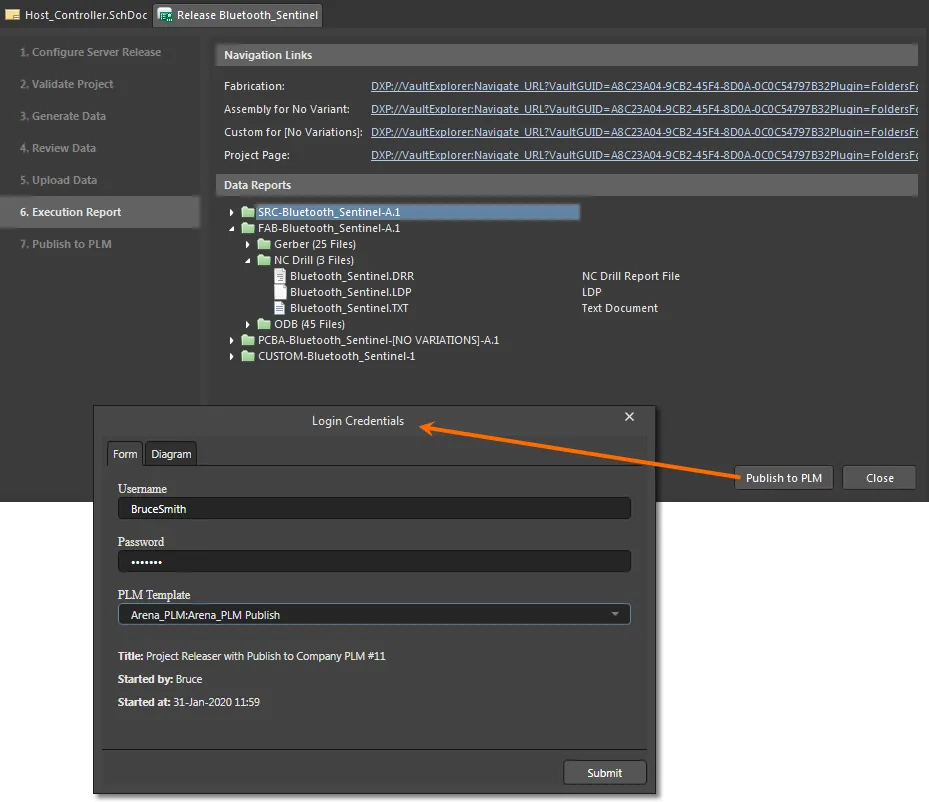Click the Close button in the release view

point(879,478)
